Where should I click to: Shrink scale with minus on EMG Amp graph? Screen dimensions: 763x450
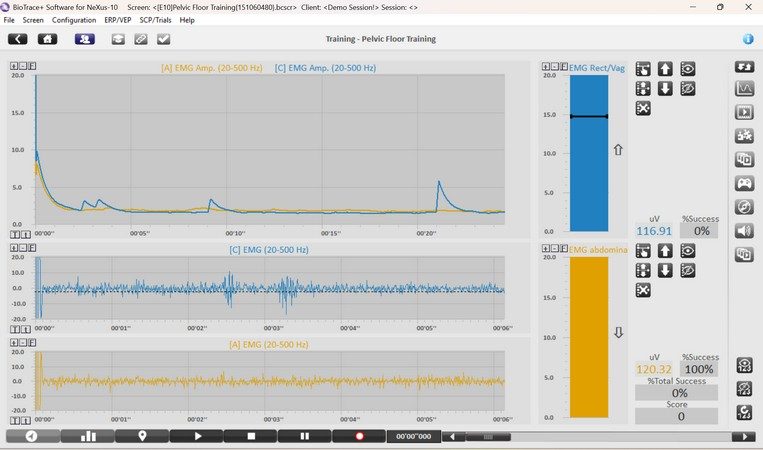[x=23, y=66]
